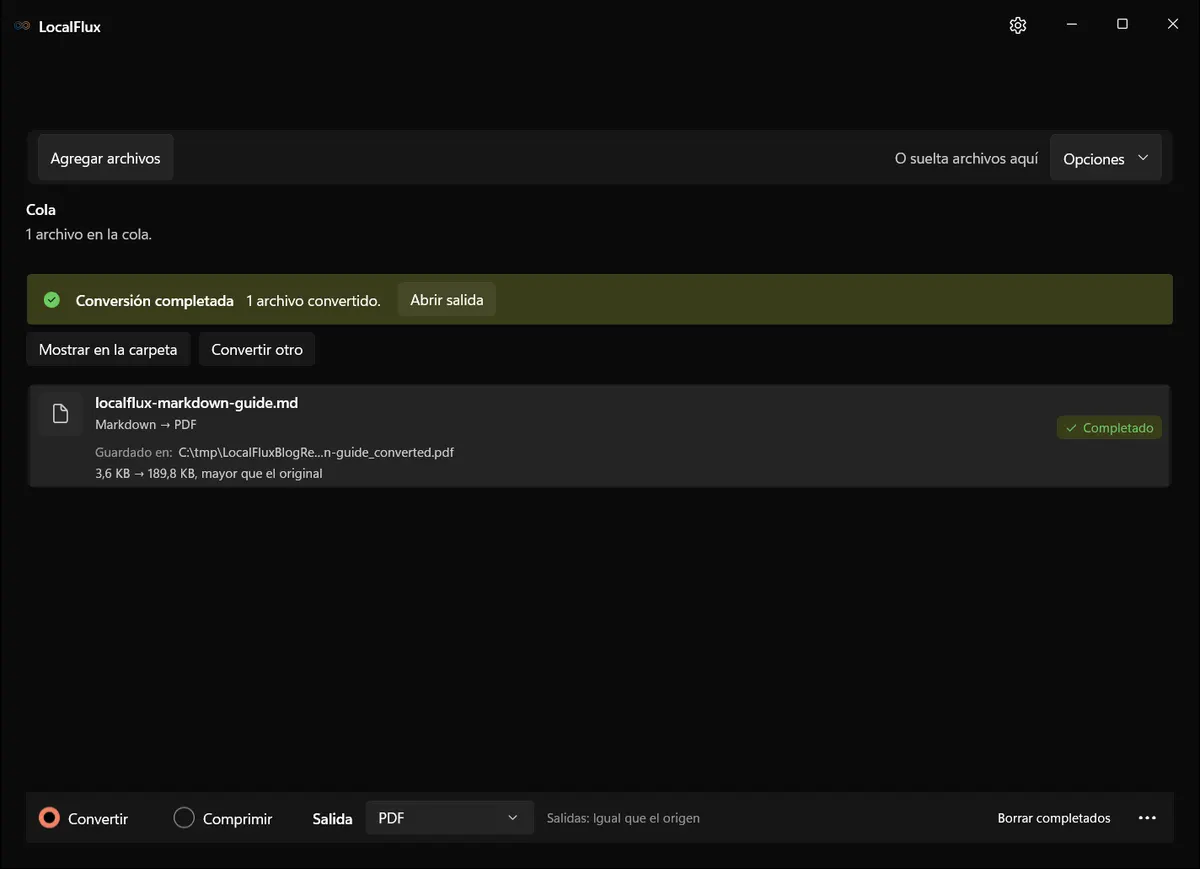This screenshot has width=1200, height=869.
Task: Click '1 archivo en la cola.' text
Action: pos(89,235)
